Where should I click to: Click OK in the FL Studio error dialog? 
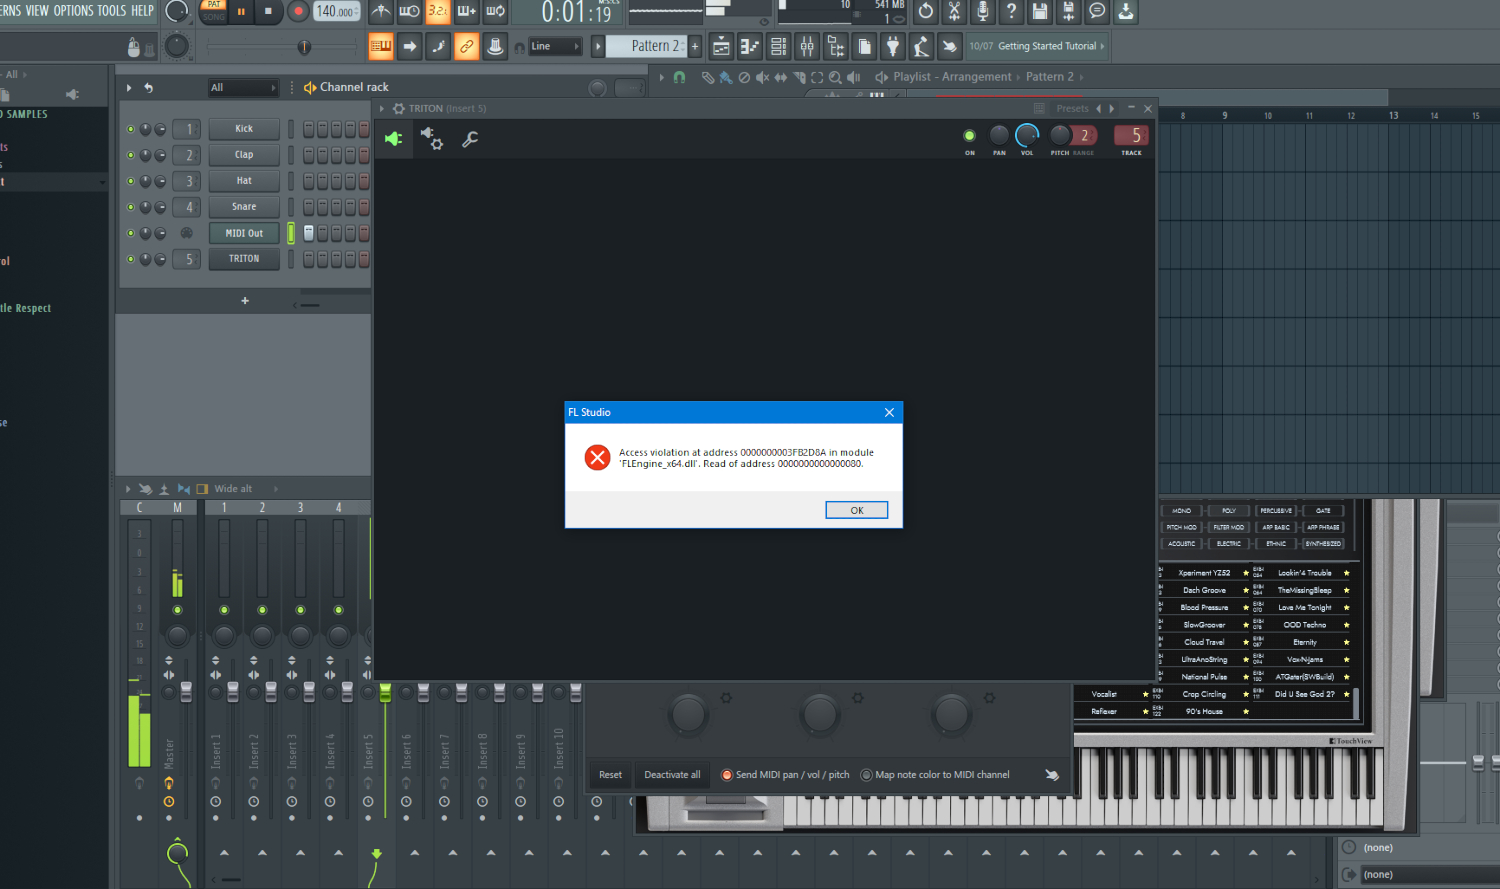point(857,510)
